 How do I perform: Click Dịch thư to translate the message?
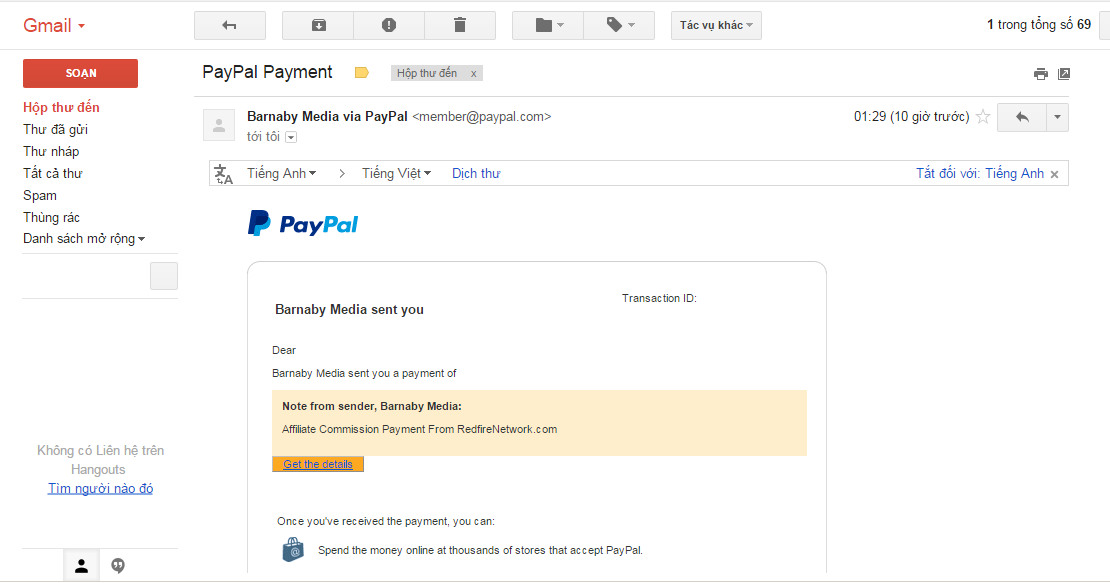476,173
